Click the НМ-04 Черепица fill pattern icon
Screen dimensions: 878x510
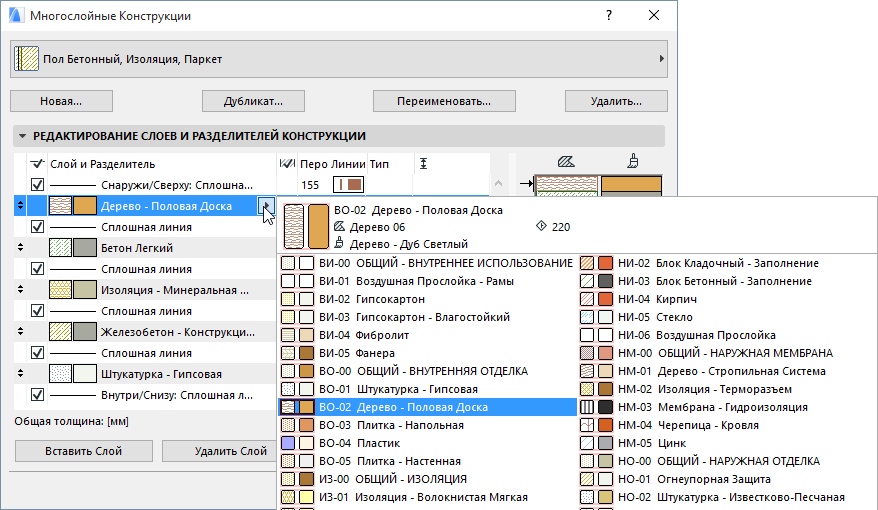(x=587, y=425)
